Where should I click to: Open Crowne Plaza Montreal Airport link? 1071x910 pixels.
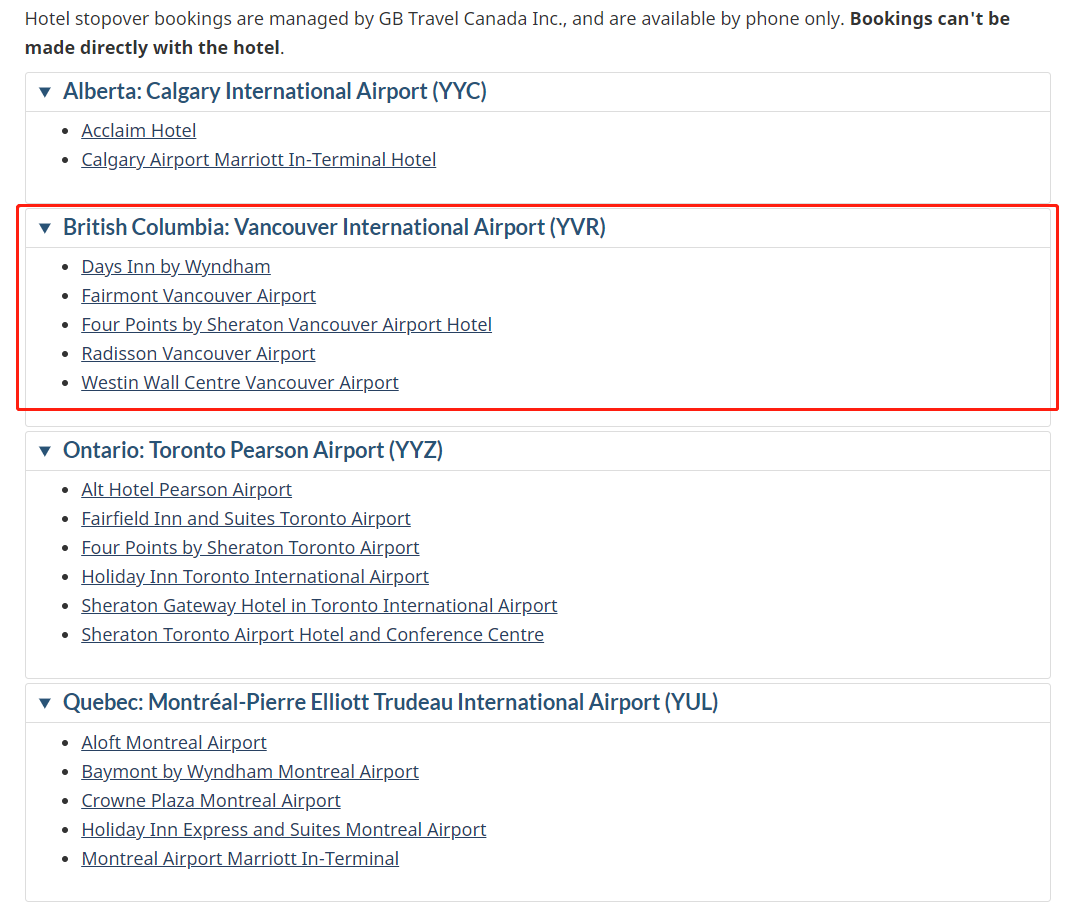tap(210, 801)
